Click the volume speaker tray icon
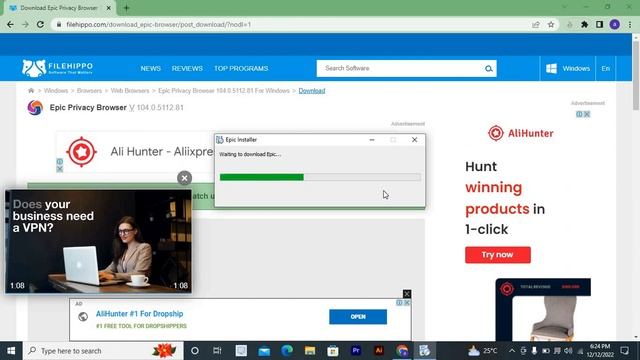640x360 pixels. click(568, 351)
